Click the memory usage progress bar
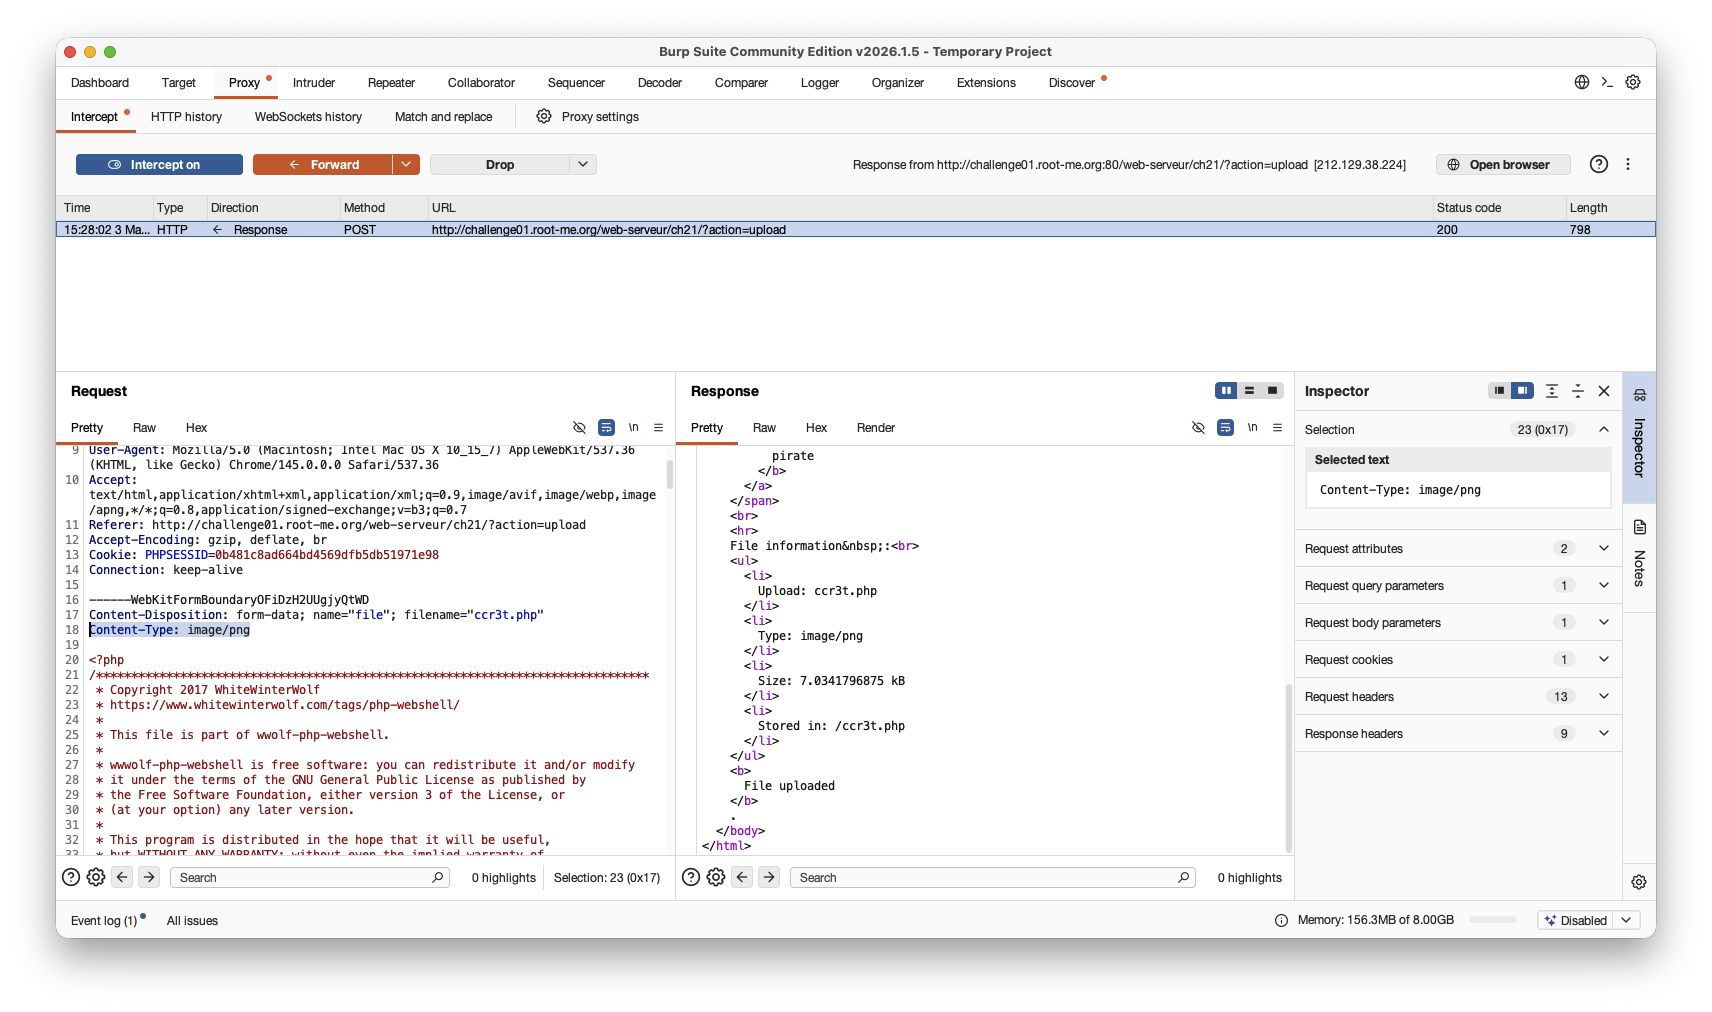The image size is (1712, 1012). (1493, 920)
